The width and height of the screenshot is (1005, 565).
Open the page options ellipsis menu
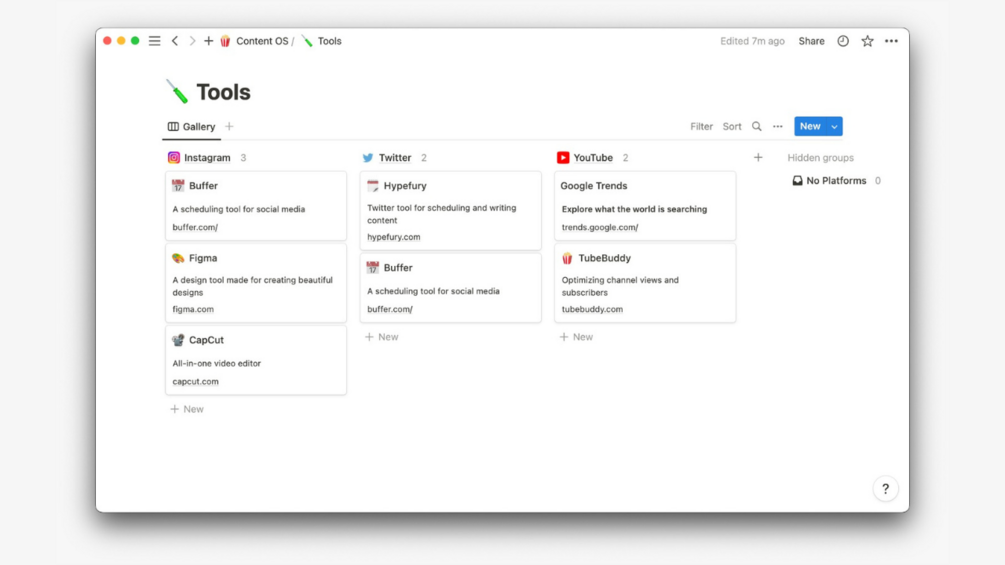tap(891, 41)
